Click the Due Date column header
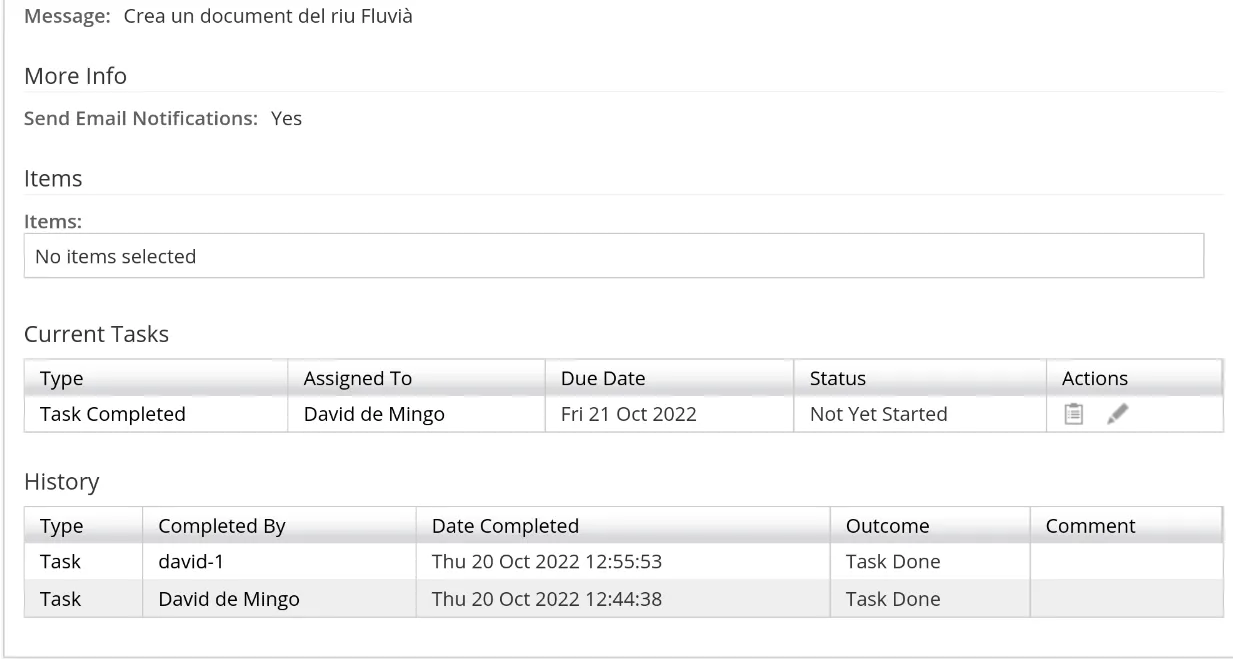1233x659 pixels. coord(603,379)
